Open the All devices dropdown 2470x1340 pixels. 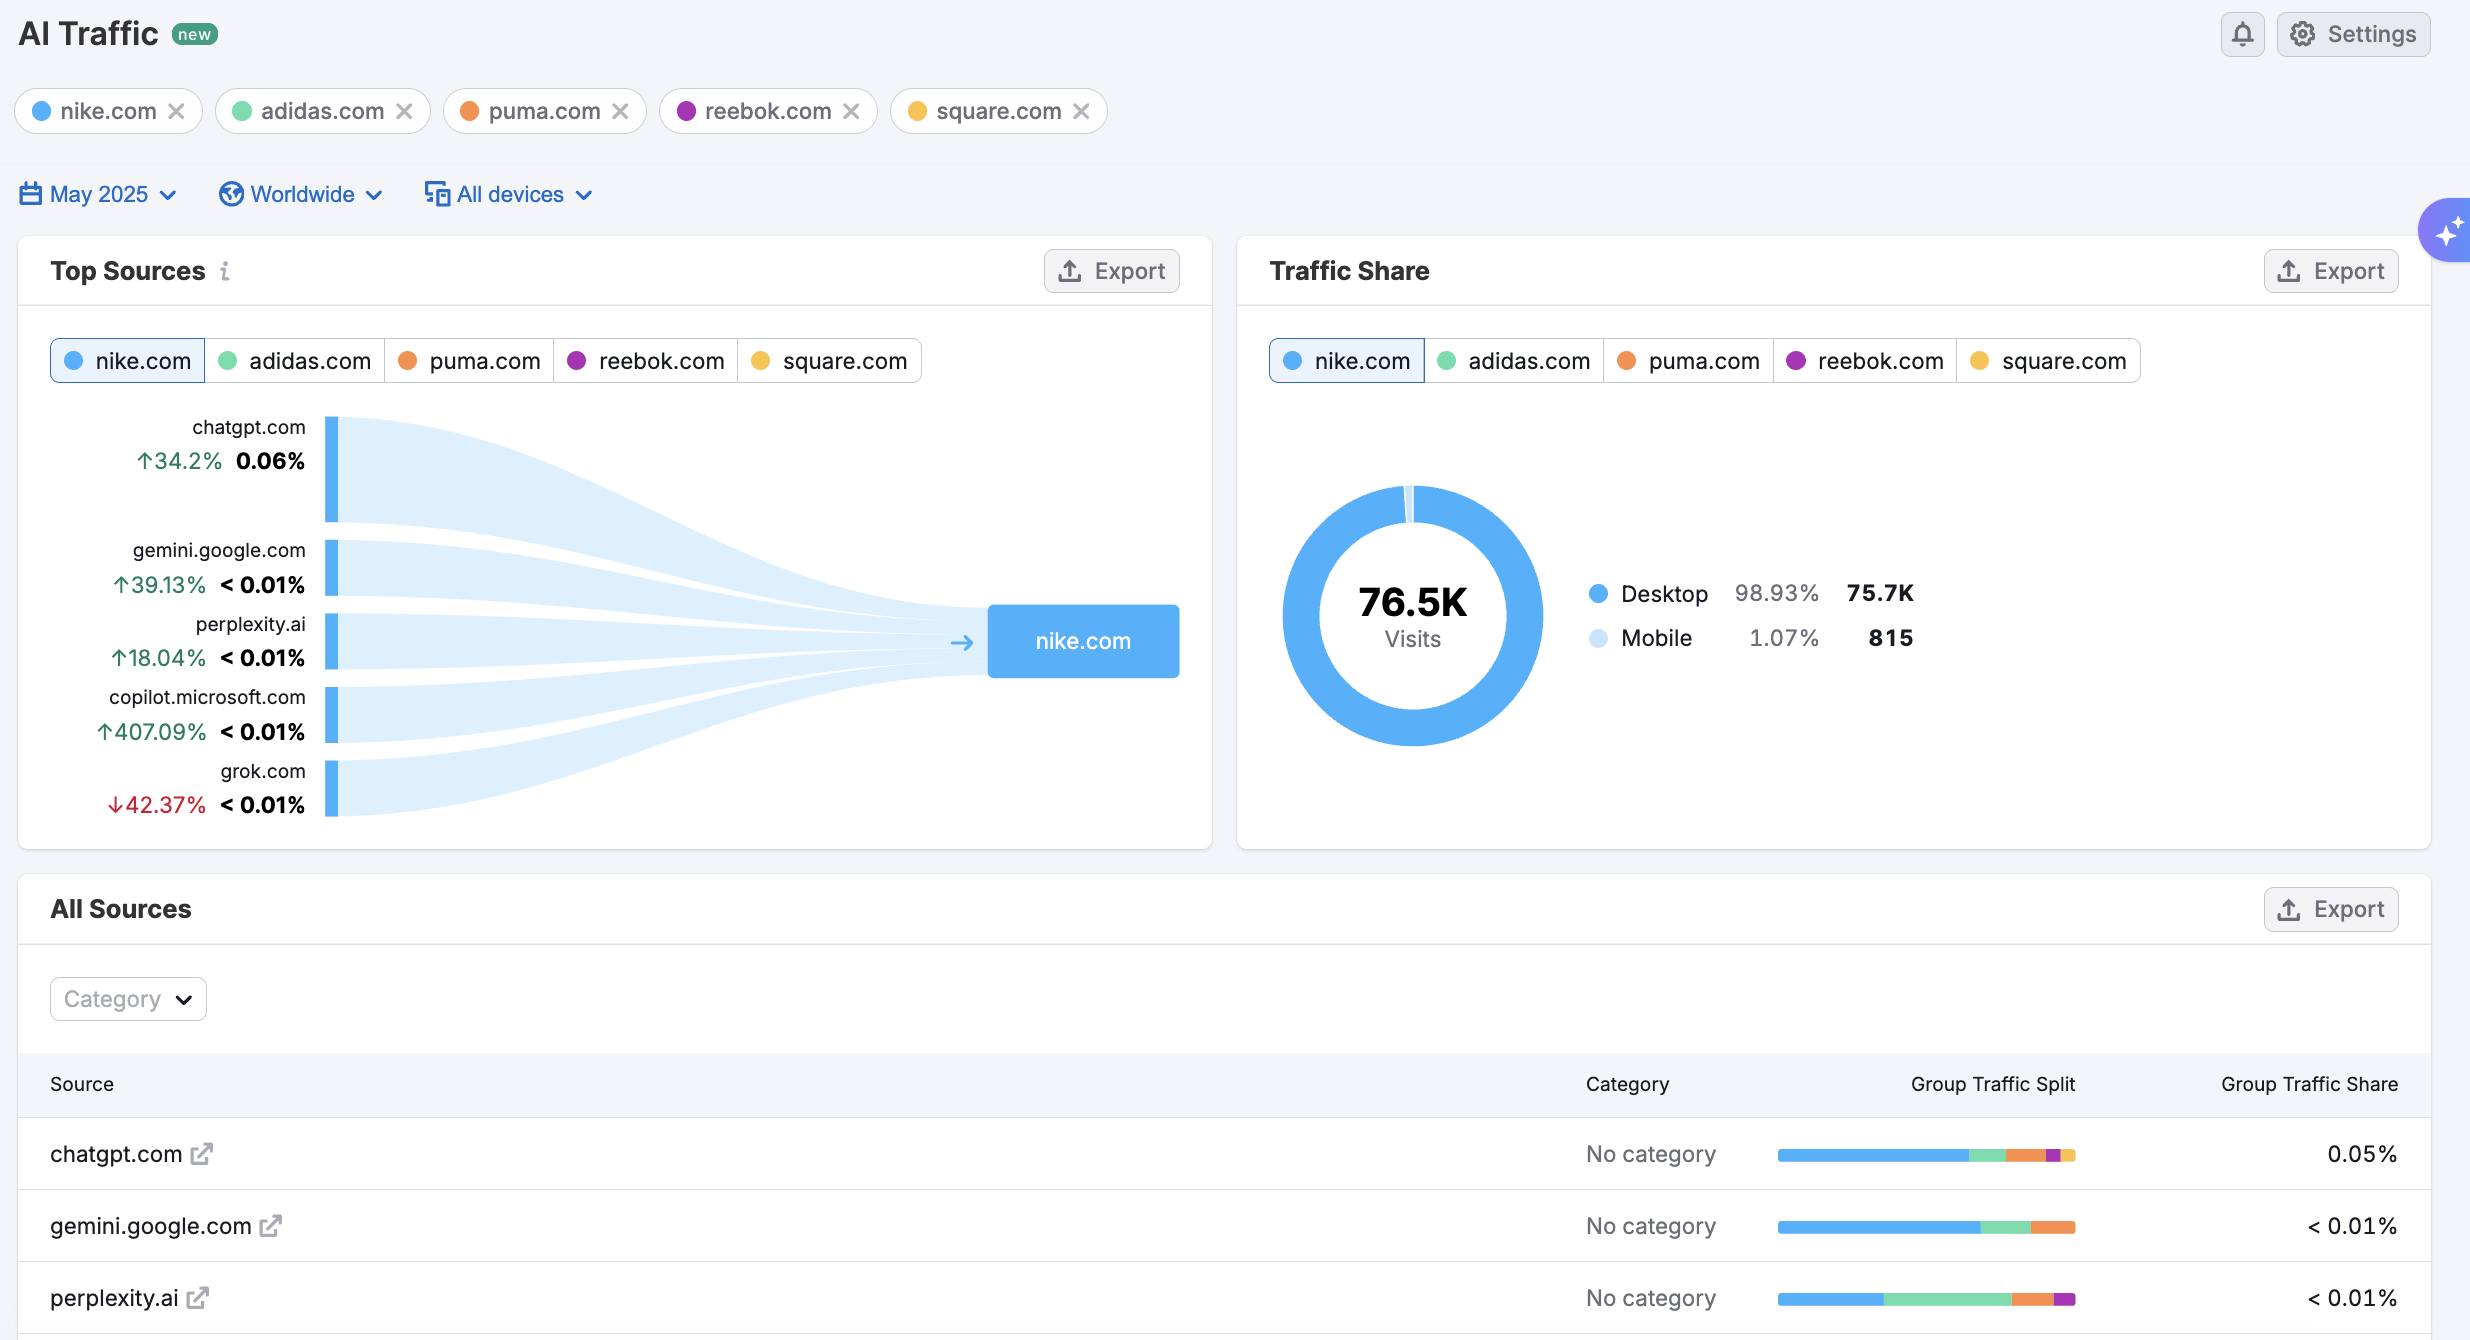[x=509, y=194]
